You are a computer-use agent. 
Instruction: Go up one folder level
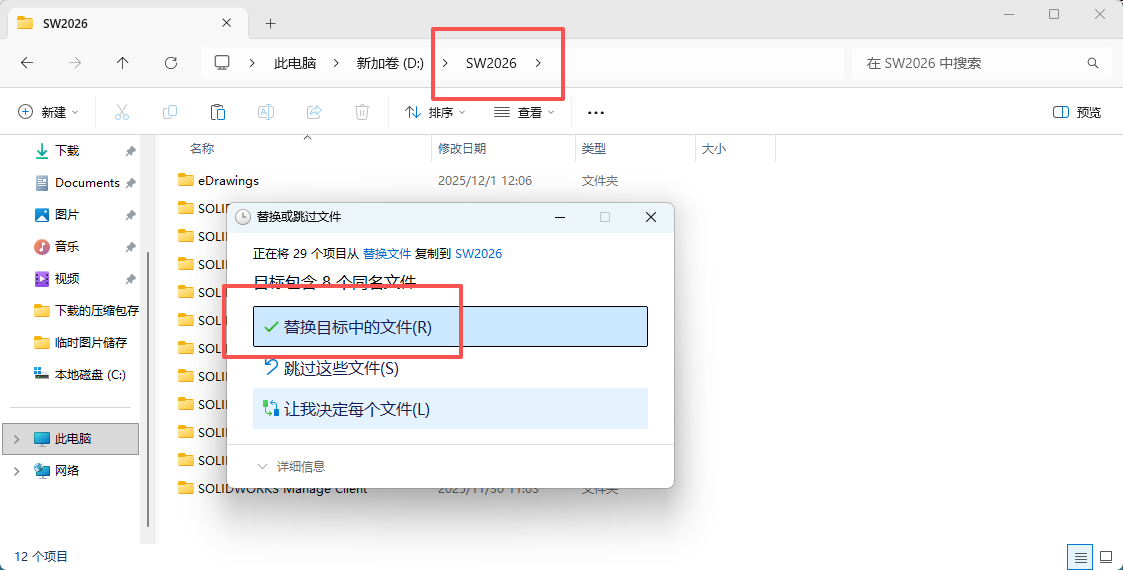click(x=122, y=63)
